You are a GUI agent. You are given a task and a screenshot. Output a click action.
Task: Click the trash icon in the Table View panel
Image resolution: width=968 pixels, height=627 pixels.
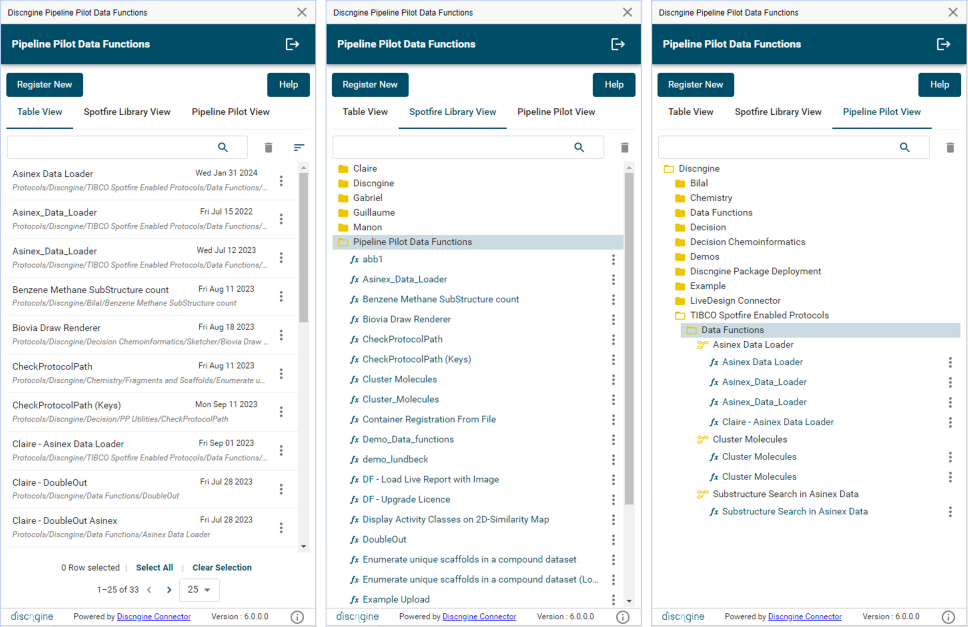pos(268,147)
